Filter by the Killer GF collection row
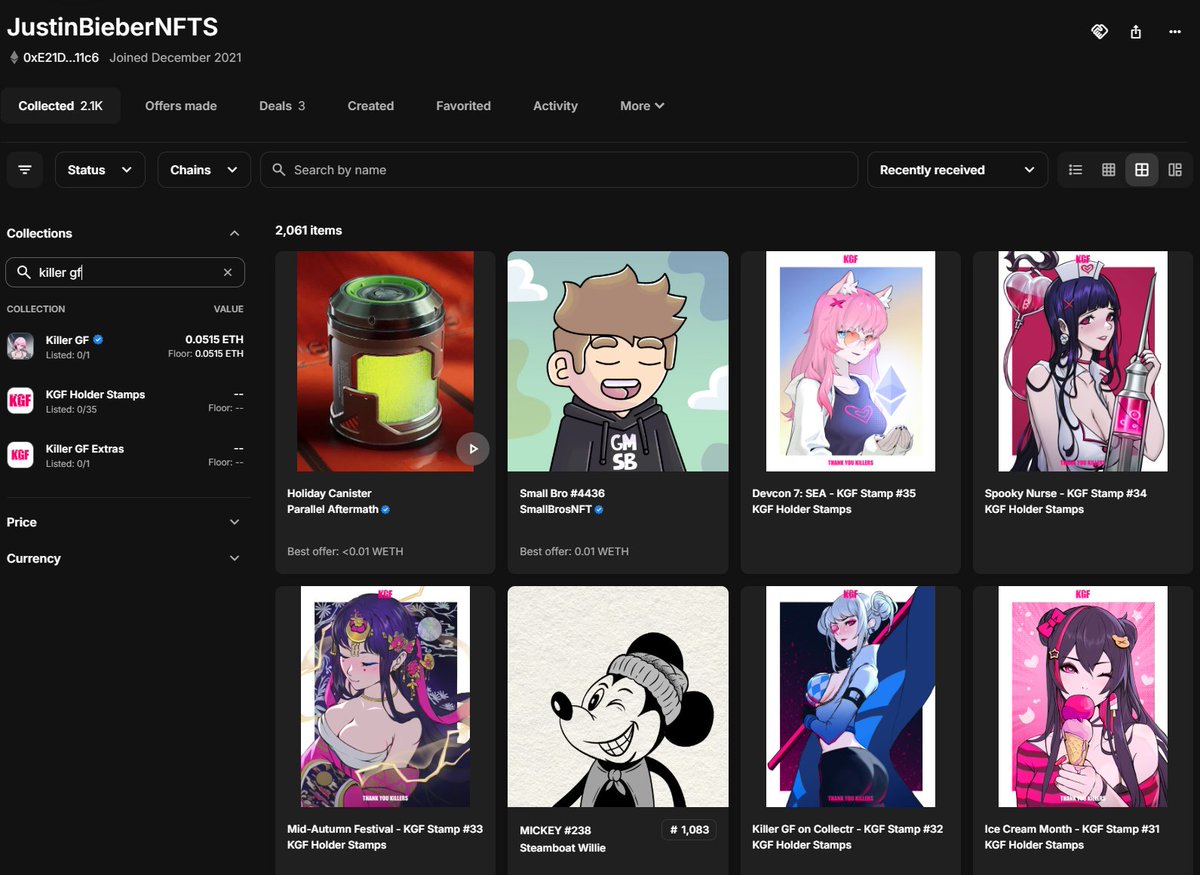 coord(125,346)
